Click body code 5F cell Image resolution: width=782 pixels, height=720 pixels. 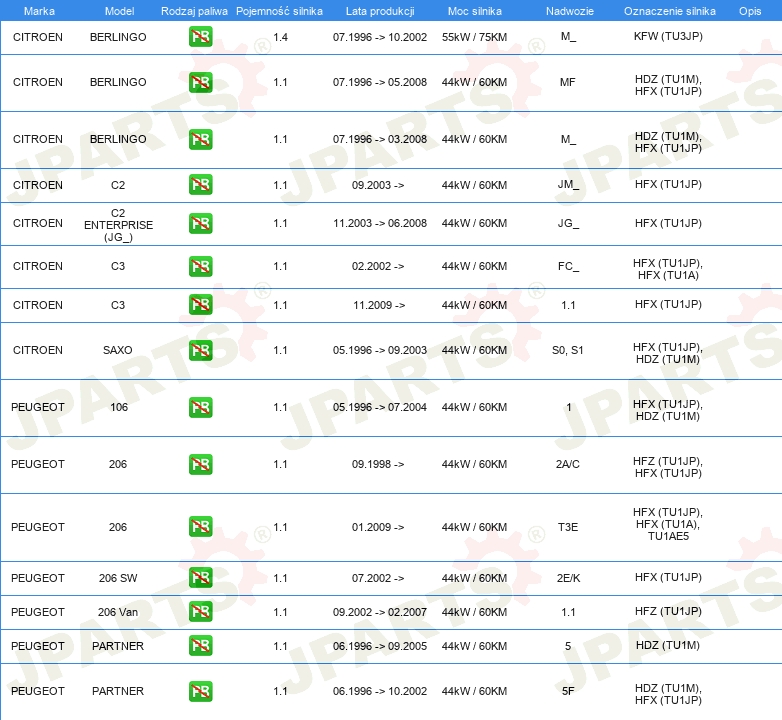pos(568,691)
